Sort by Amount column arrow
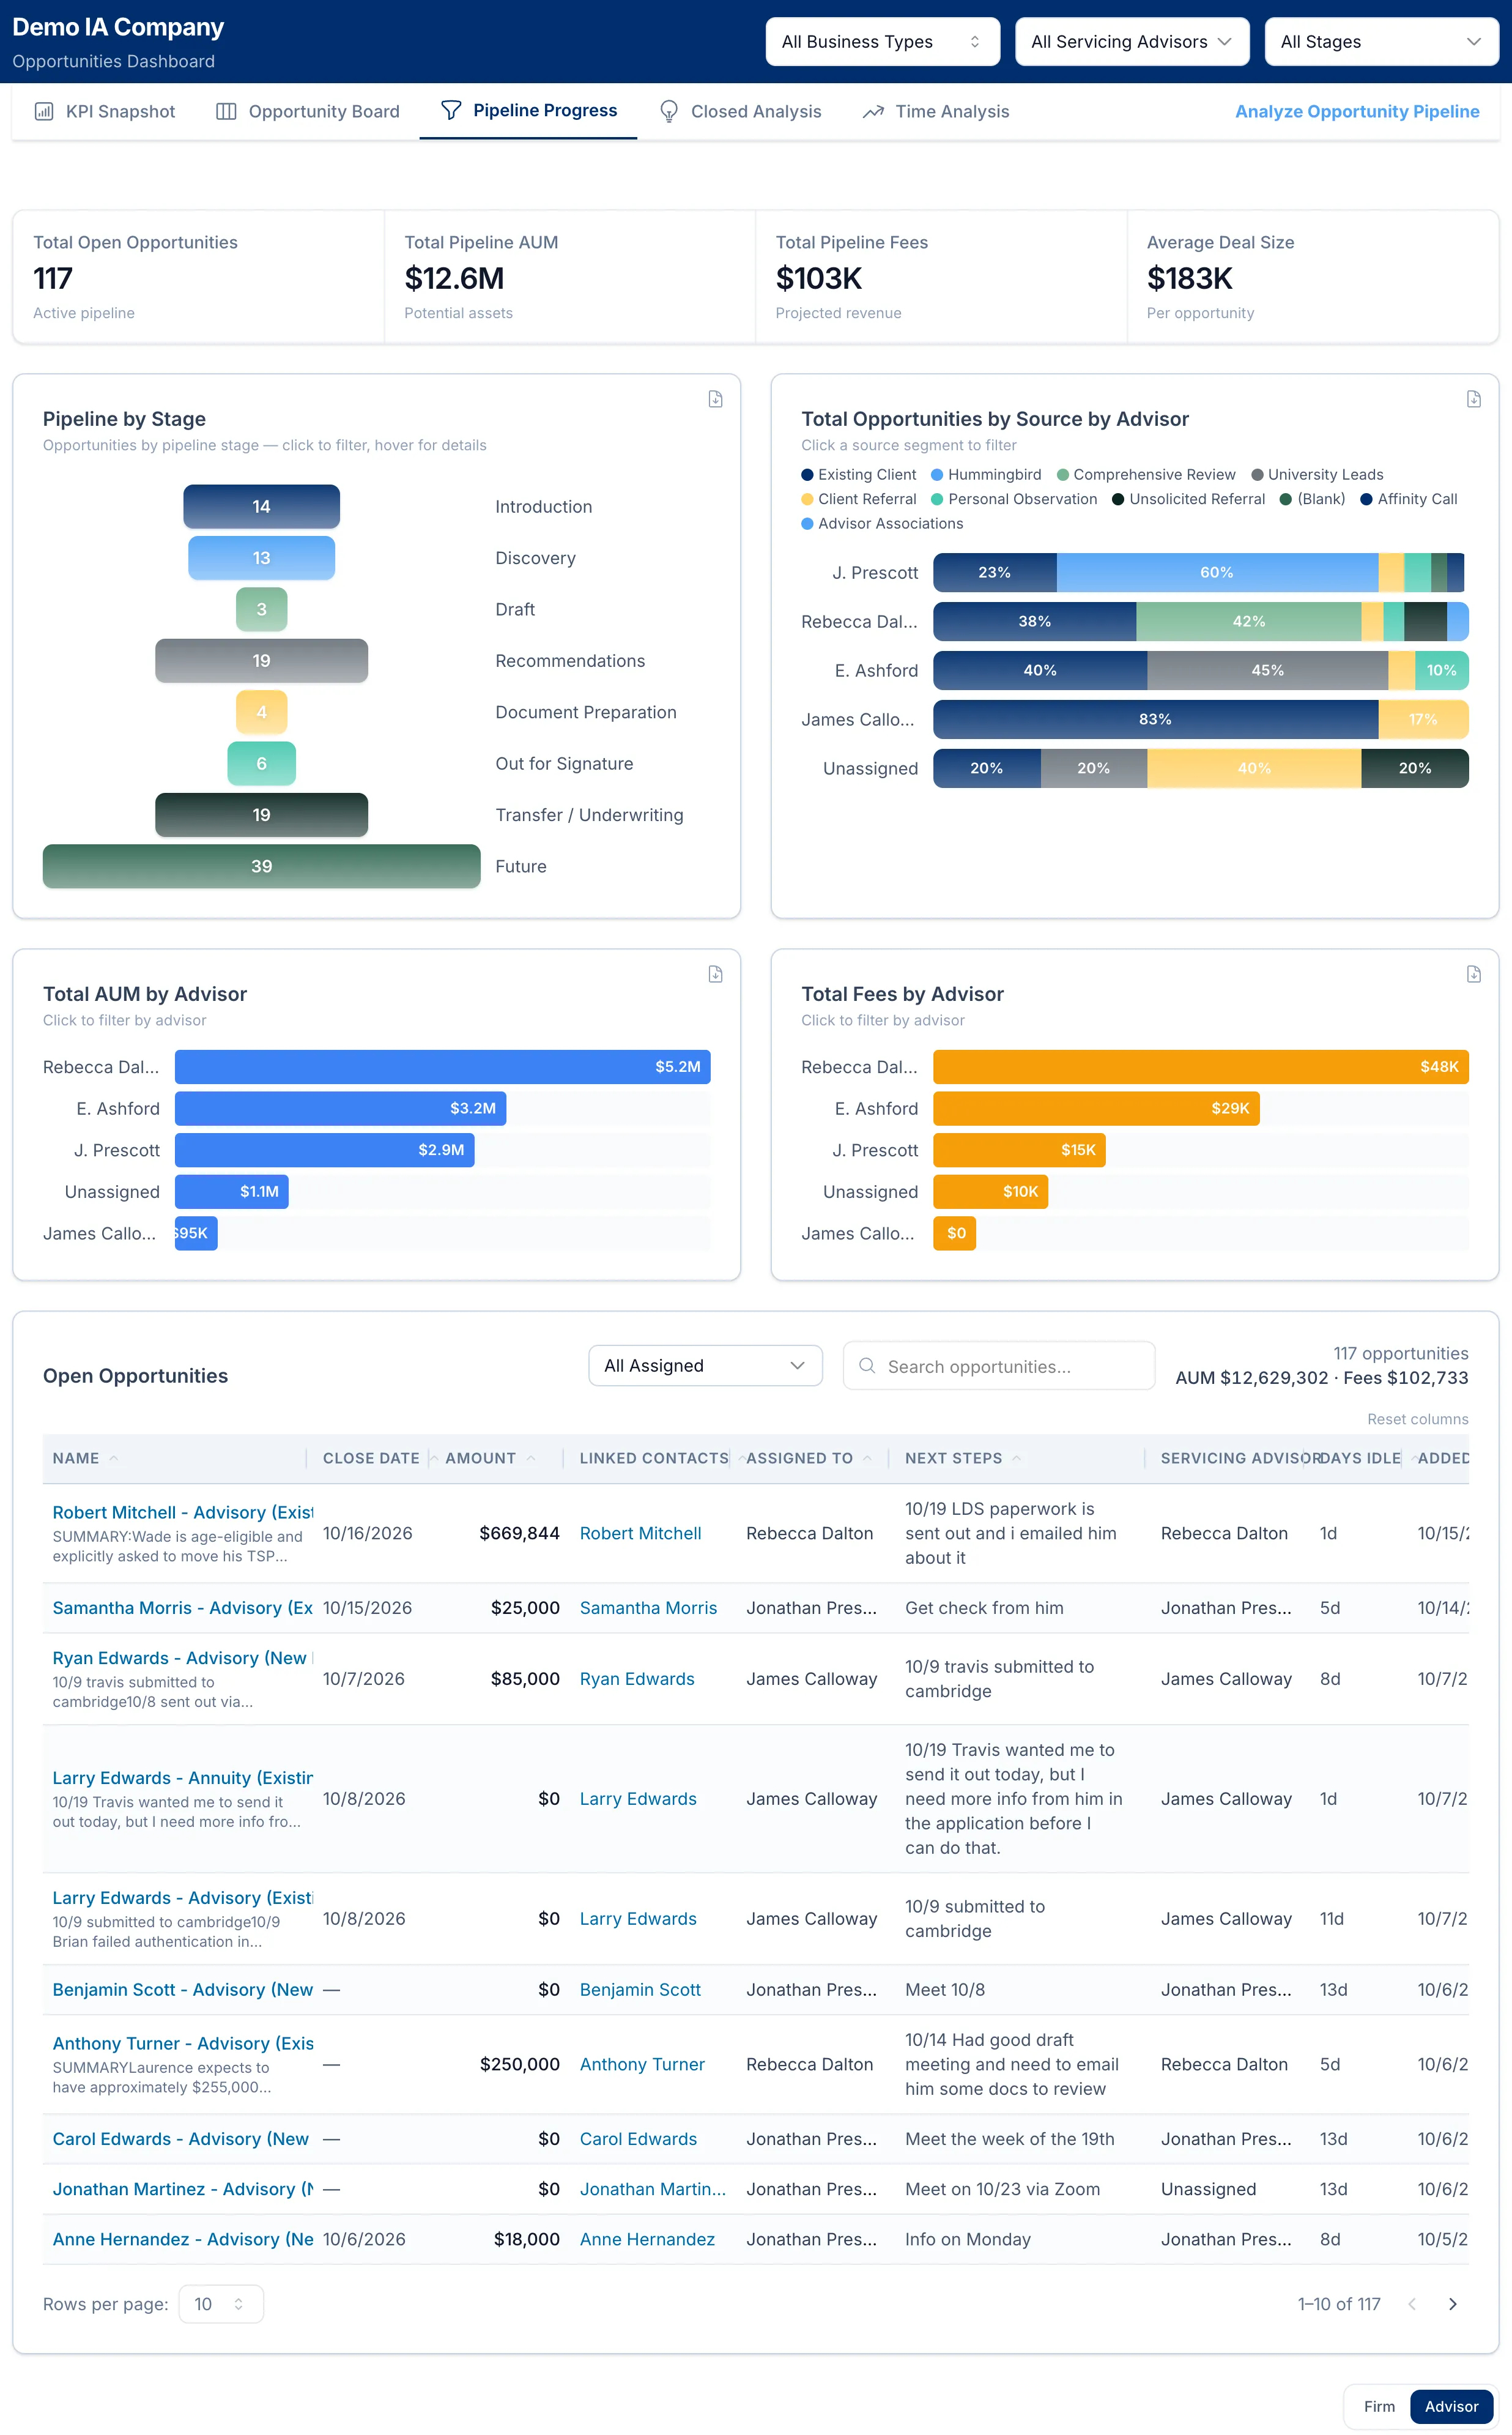 point(530,1458)
